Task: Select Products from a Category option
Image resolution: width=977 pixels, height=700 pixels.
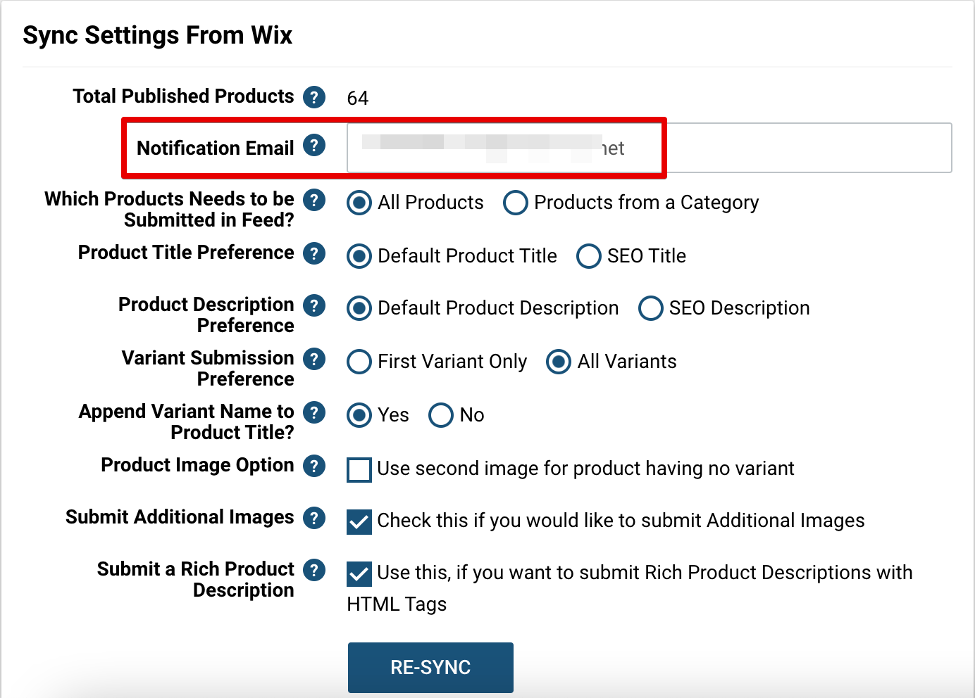Action: click(515, 203)
